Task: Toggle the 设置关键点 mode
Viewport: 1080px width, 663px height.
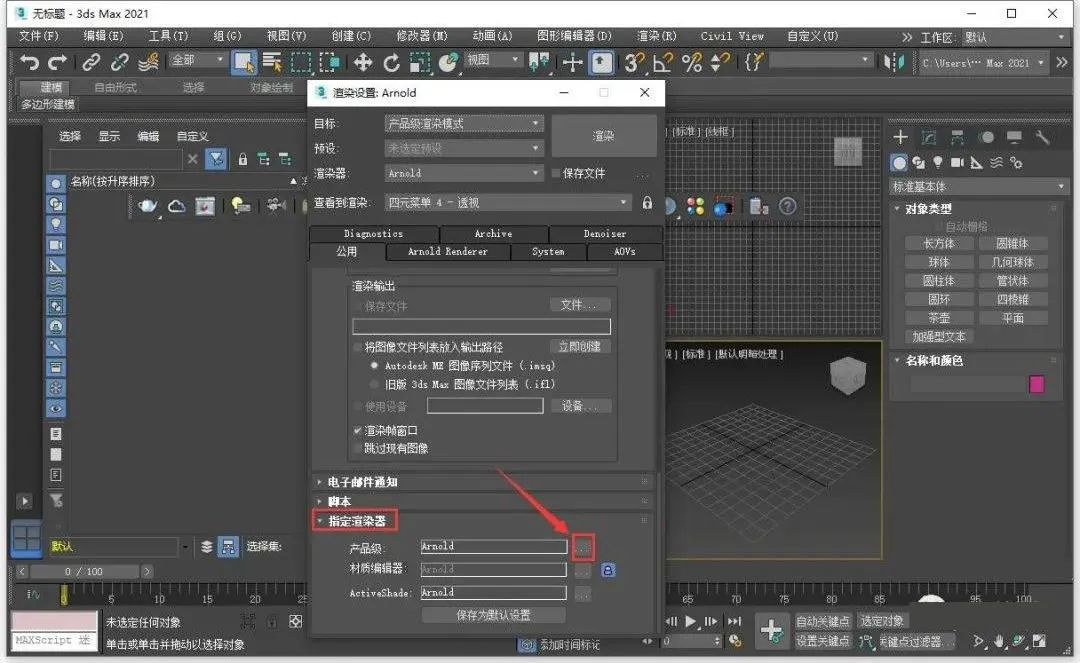Action: click(x=822, y=641)
